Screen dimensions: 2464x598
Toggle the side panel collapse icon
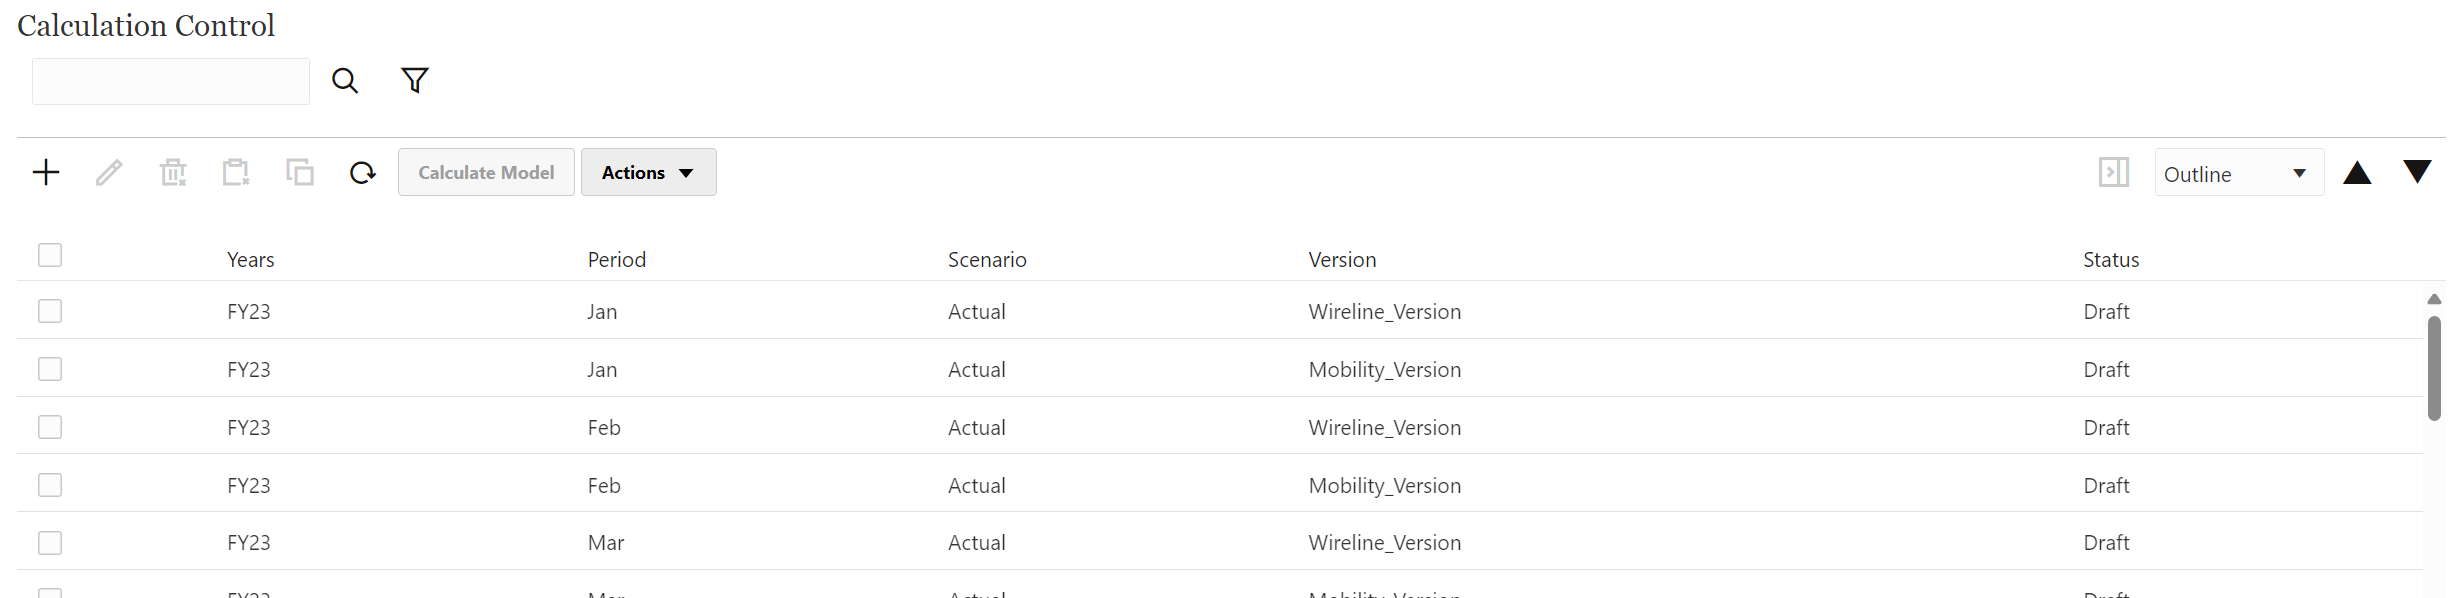[x=2113, y=172]
